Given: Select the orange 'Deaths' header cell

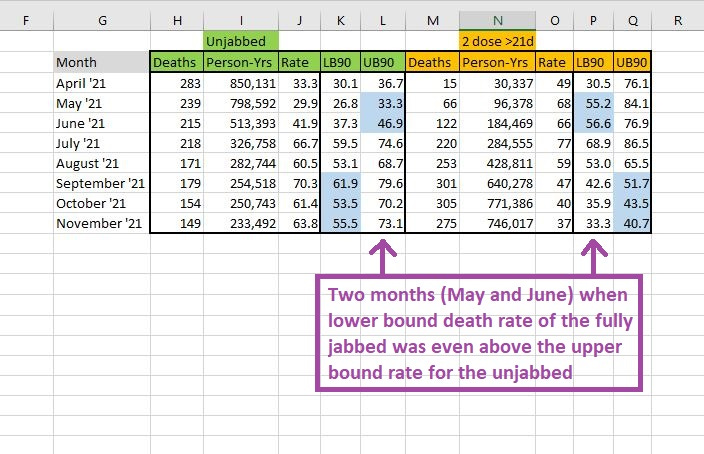Looking at the screenshot, I should 432,62.
